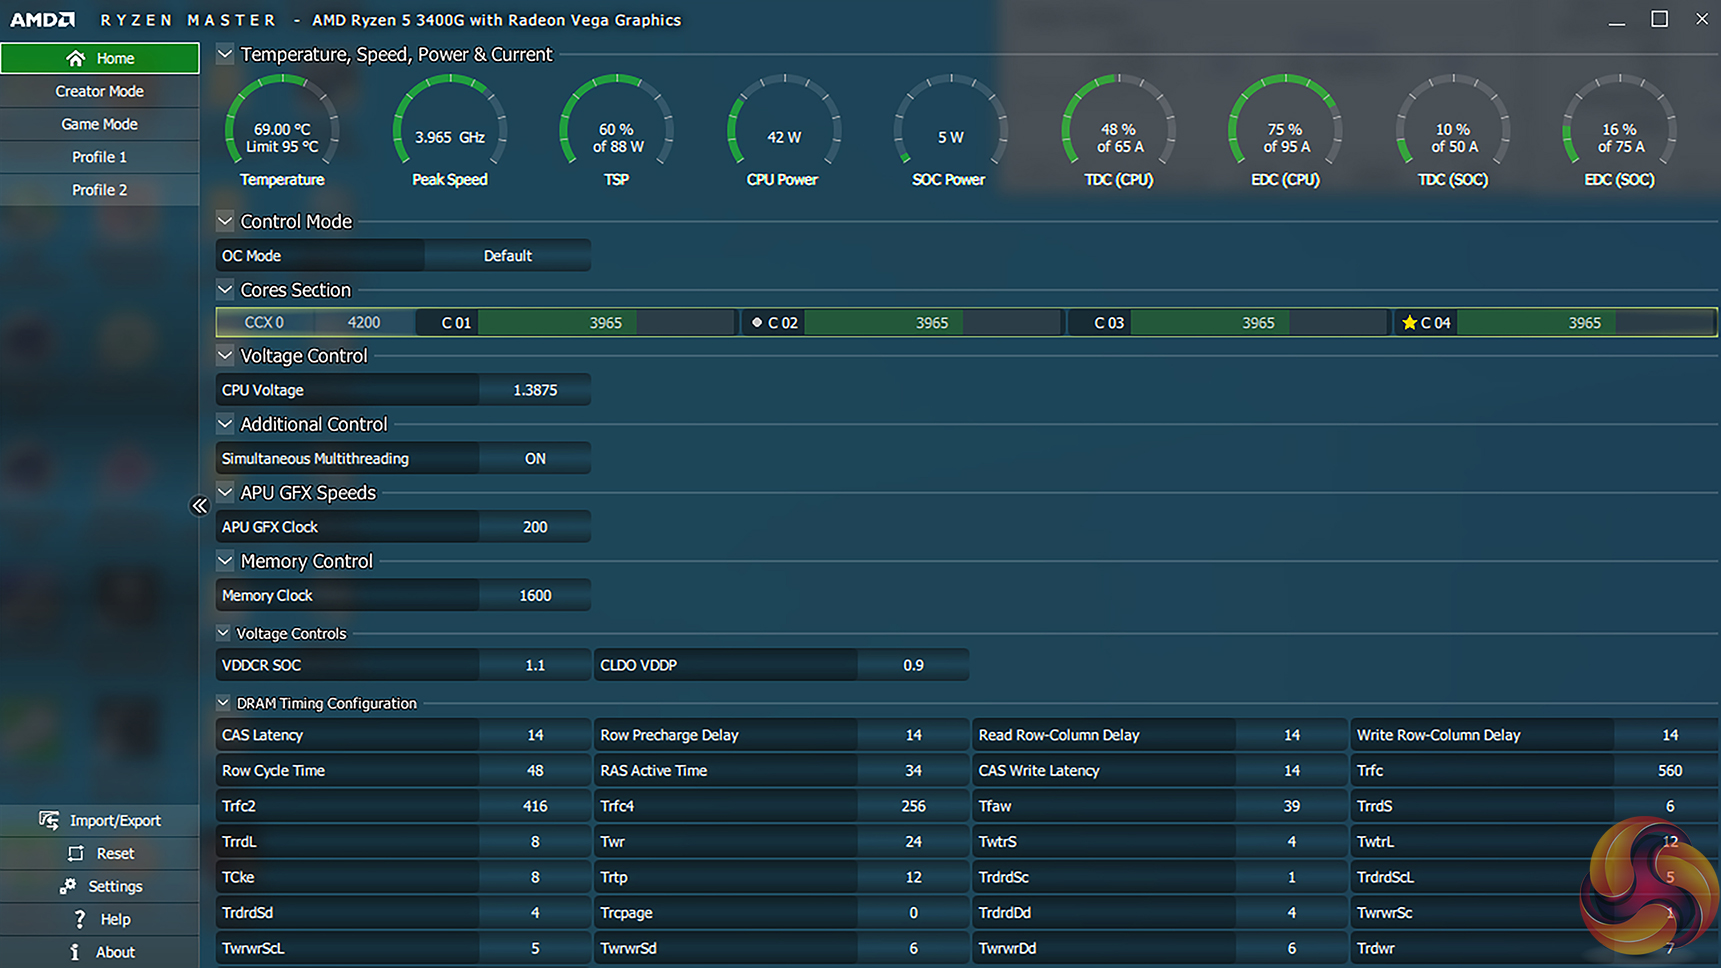Screen dimensions: 1721x968
Task: Open Profile 1
Action: point(99,157)
